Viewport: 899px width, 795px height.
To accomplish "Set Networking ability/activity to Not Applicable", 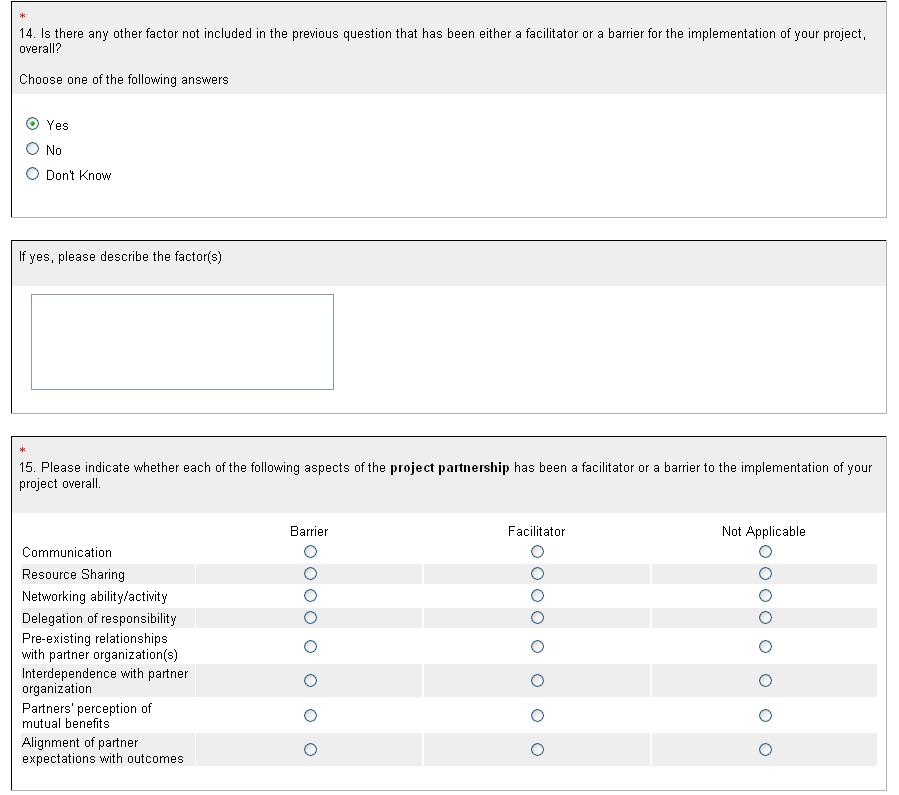I will (765, 596).
